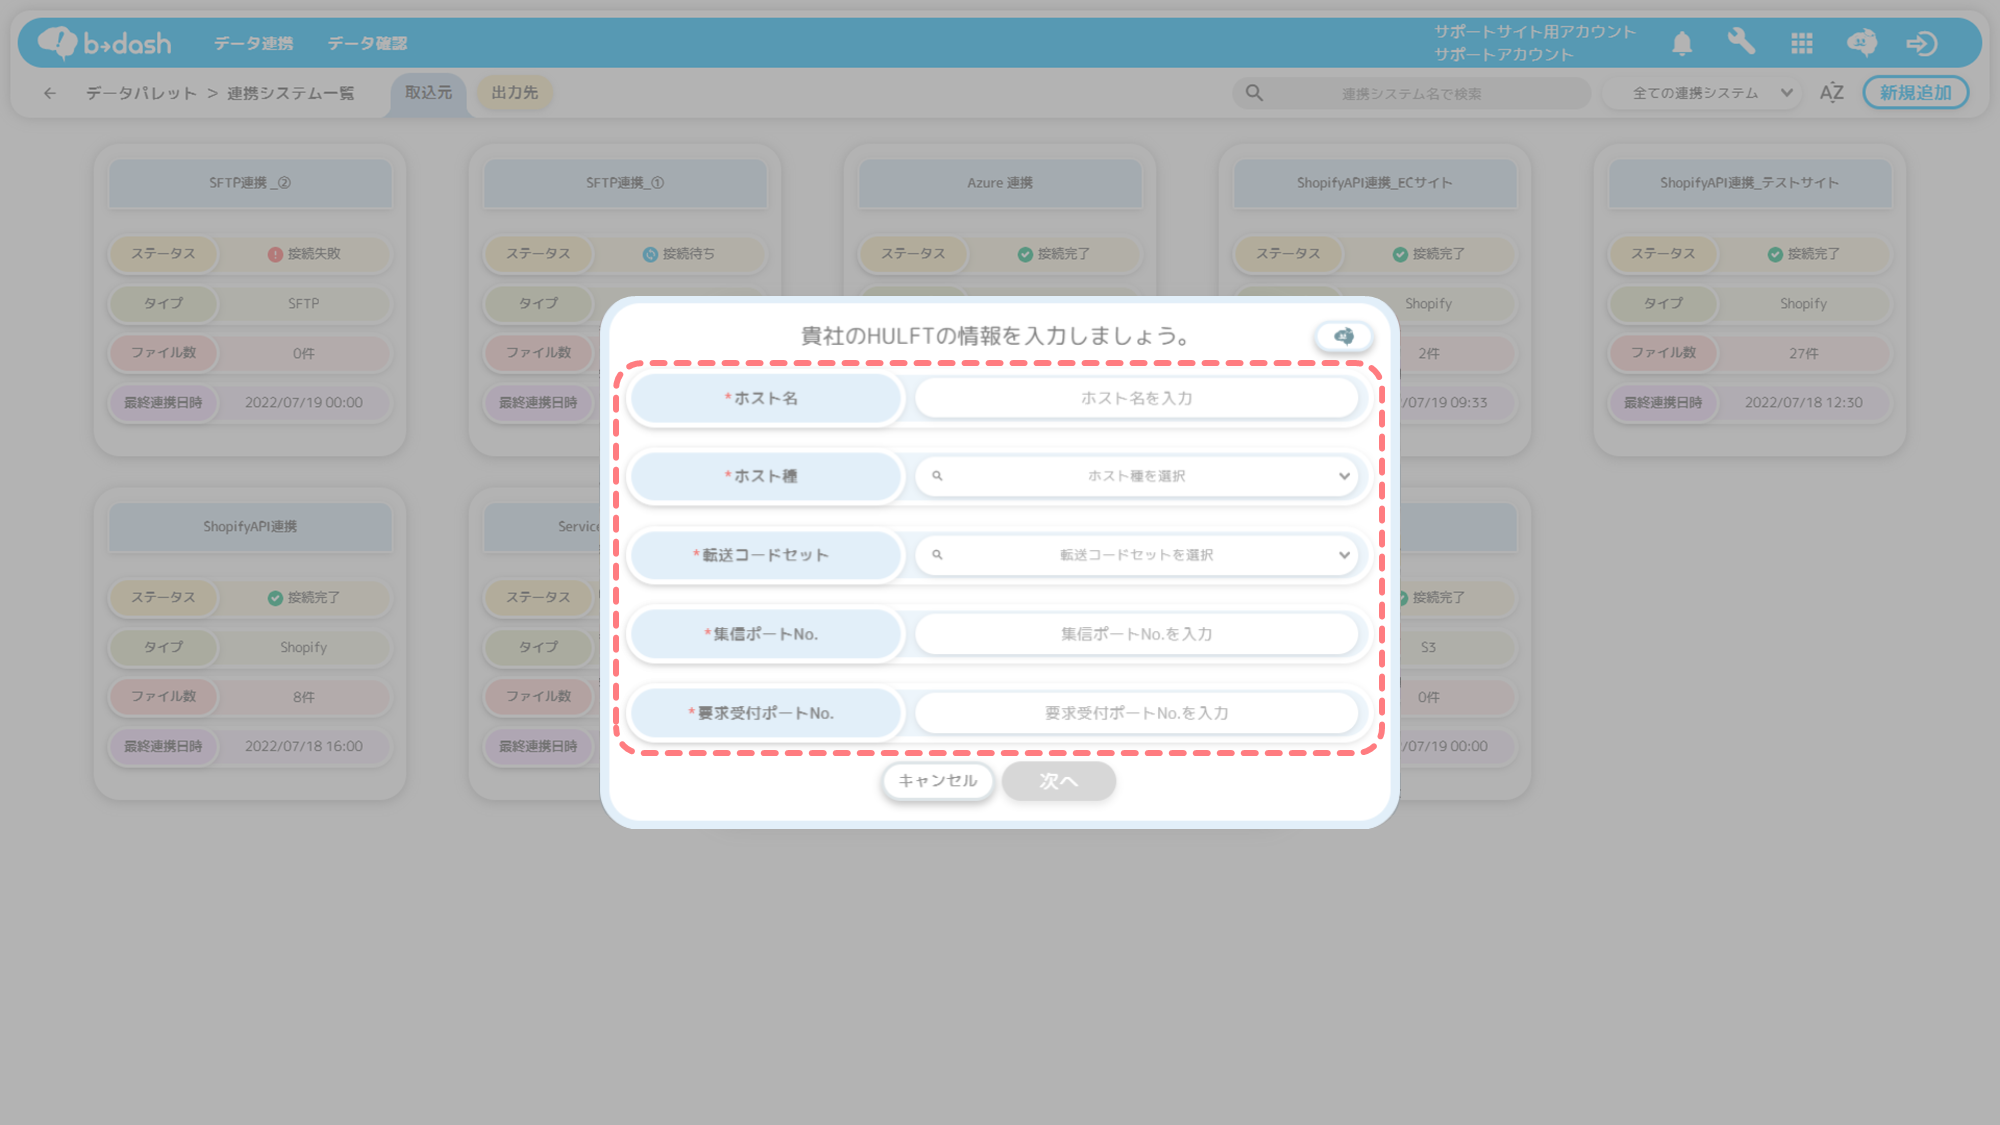
Task: Click the 新規追加 button
Action: (1915, 93)
